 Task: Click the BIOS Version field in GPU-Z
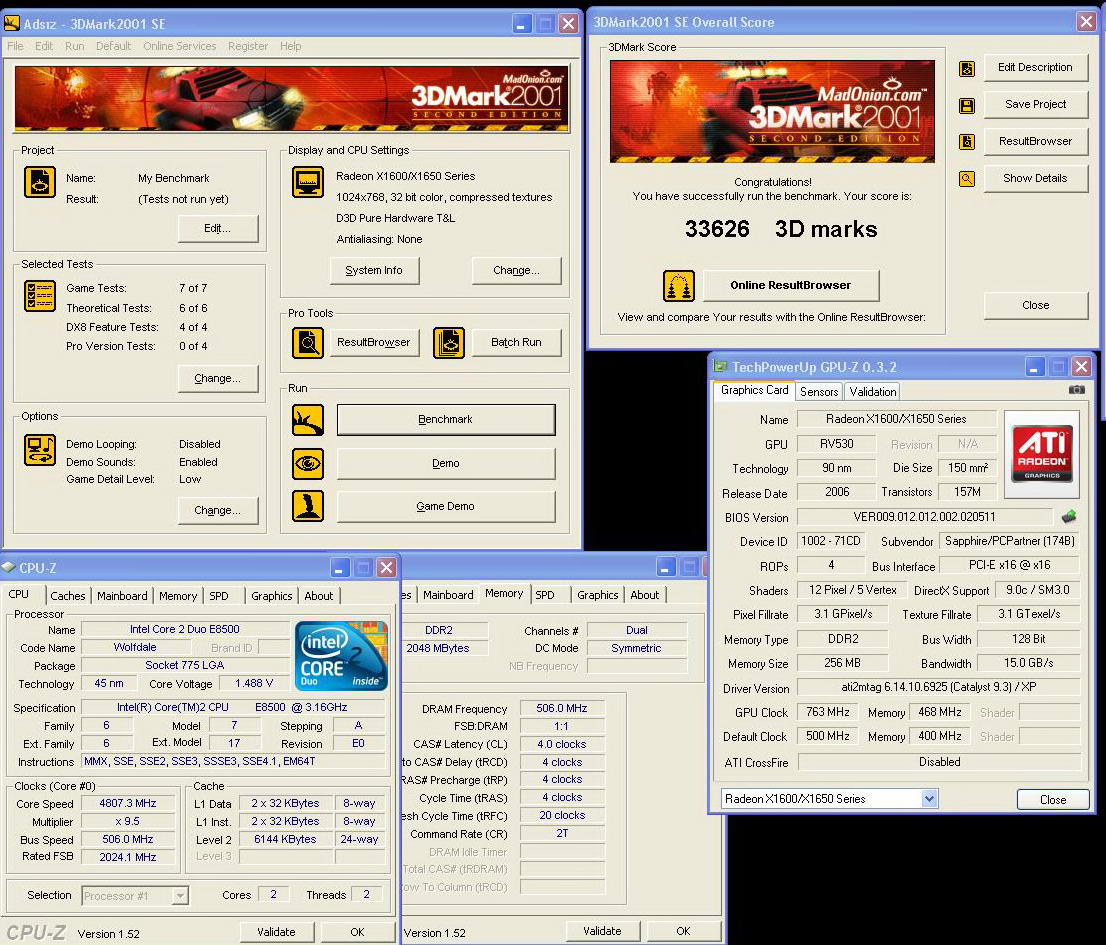click(924, 517)
